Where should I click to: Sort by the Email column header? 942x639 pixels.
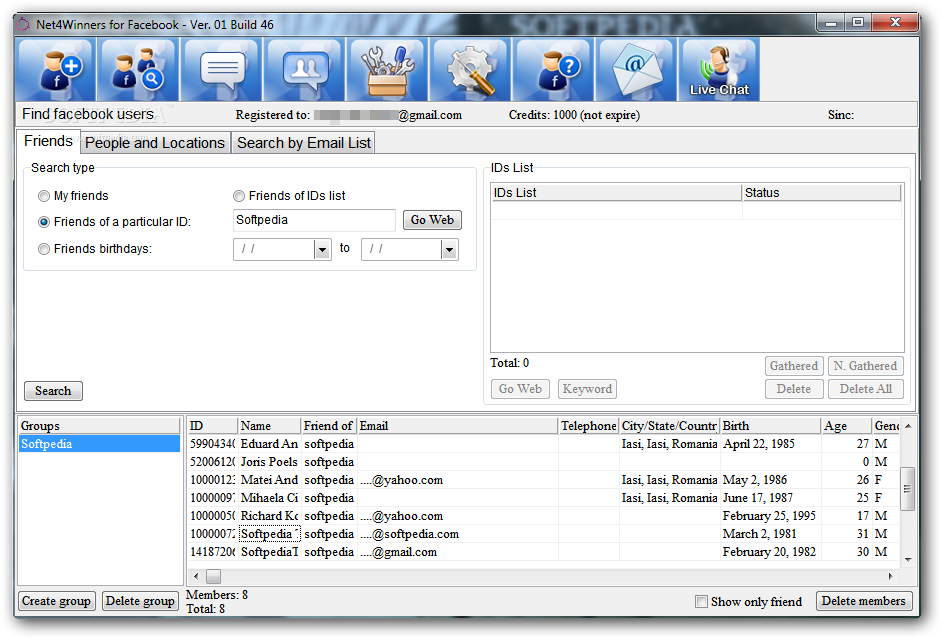tap(457, 426)
